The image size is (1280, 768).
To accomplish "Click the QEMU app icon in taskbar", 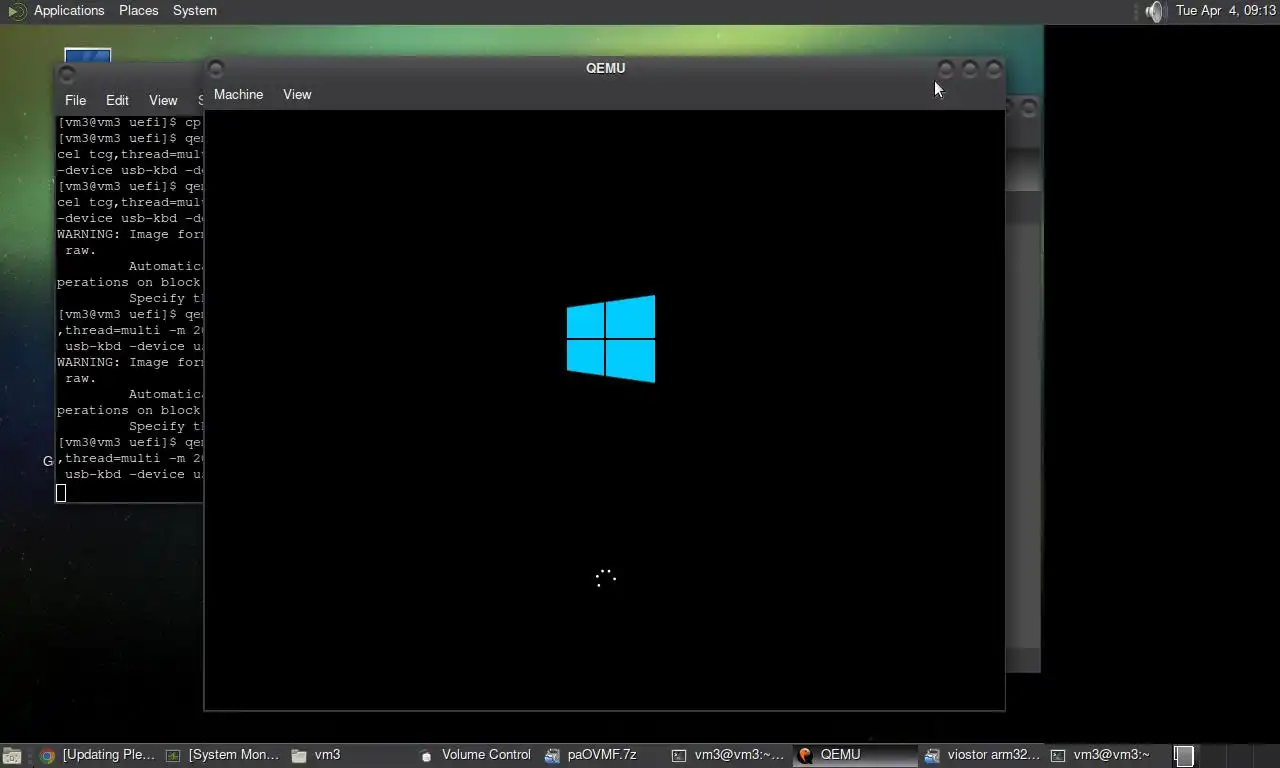I will pos(804,756).
